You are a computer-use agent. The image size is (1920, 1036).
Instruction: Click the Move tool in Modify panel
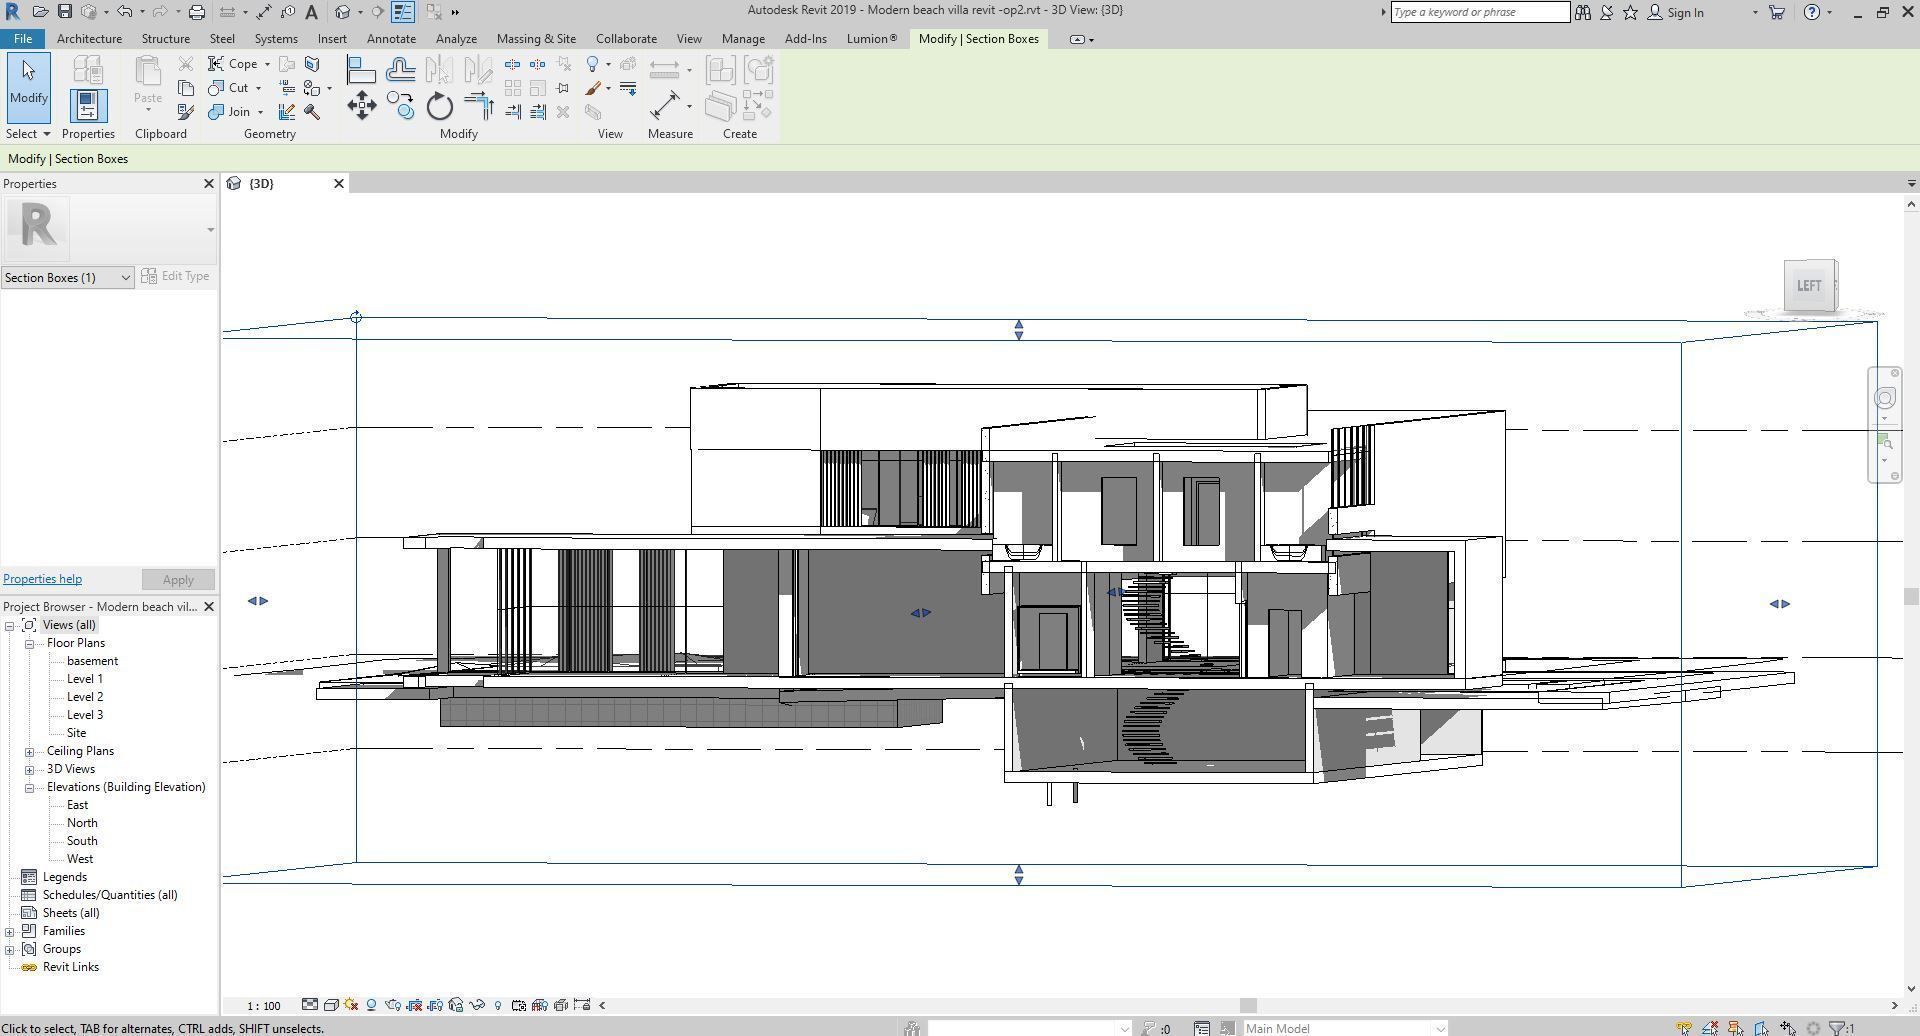(x=362, y=106)
